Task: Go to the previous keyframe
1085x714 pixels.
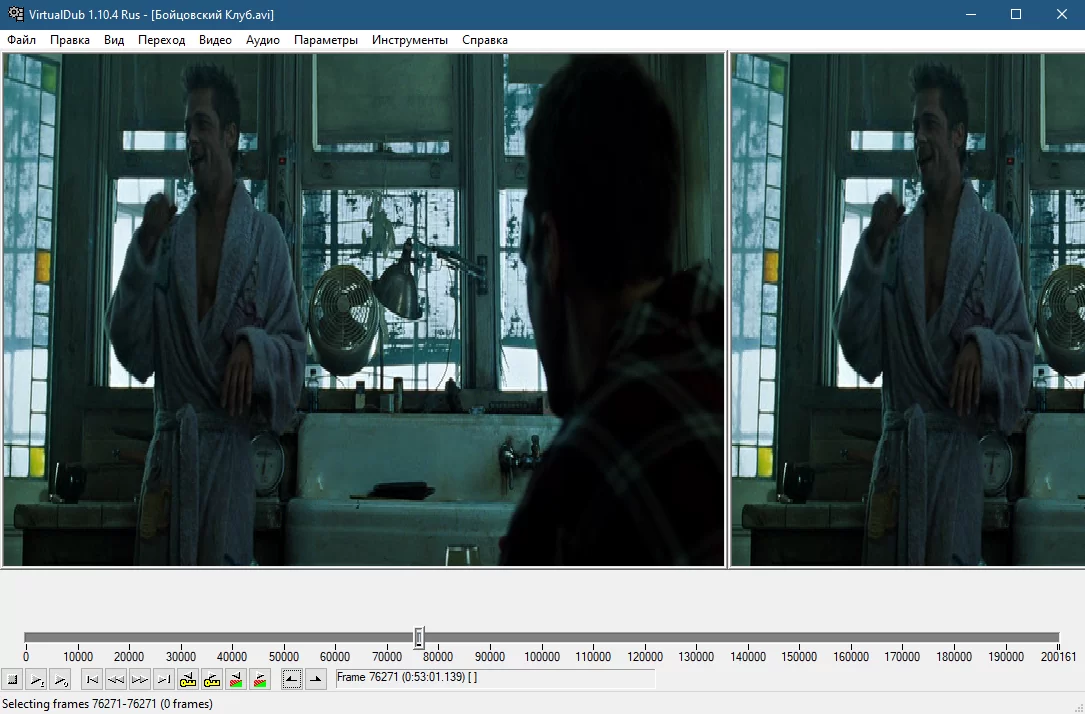Action: coord(188,680)
